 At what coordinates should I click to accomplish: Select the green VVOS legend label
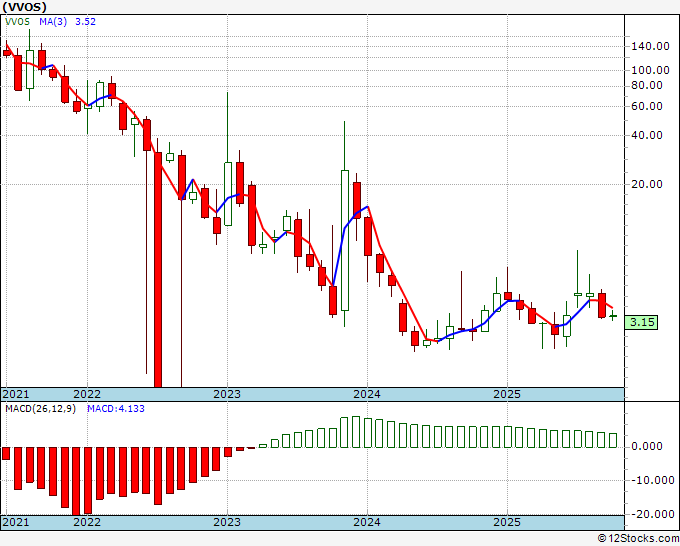pyautogui.click(x=18, y=22)
